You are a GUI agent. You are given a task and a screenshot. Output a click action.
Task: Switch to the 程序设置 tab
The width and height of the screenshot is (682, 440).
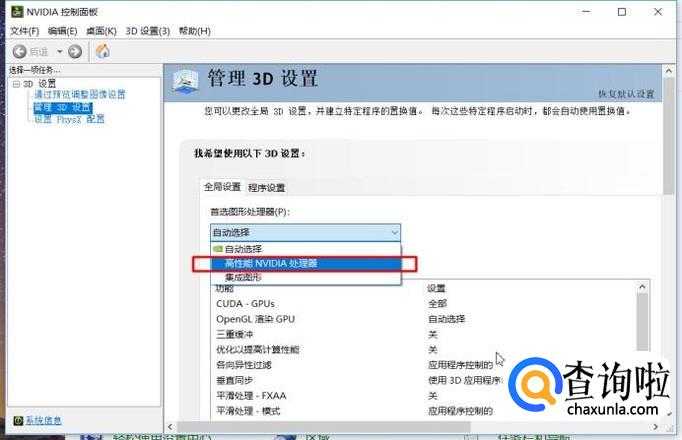(267, 187)
